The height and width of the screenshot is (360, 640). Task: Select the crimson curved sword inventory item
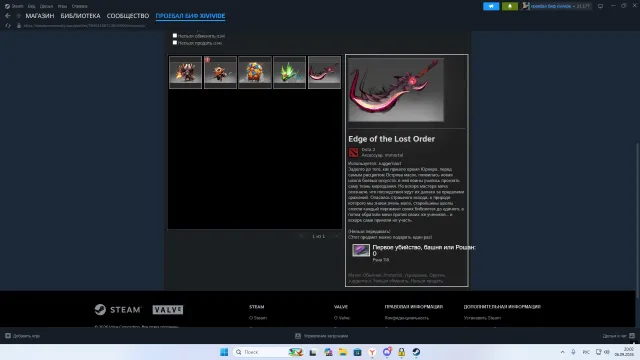coord(324,72)
